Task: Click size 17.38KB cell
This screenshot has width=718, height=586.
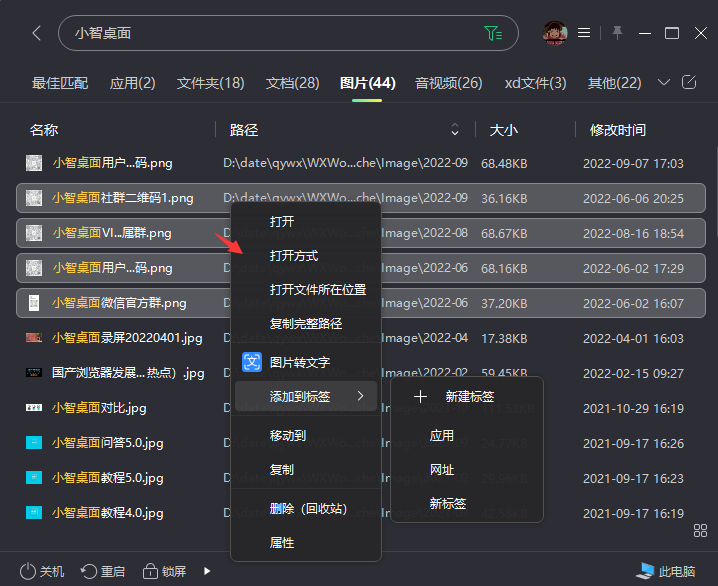Action: click(x=504, y=338)
